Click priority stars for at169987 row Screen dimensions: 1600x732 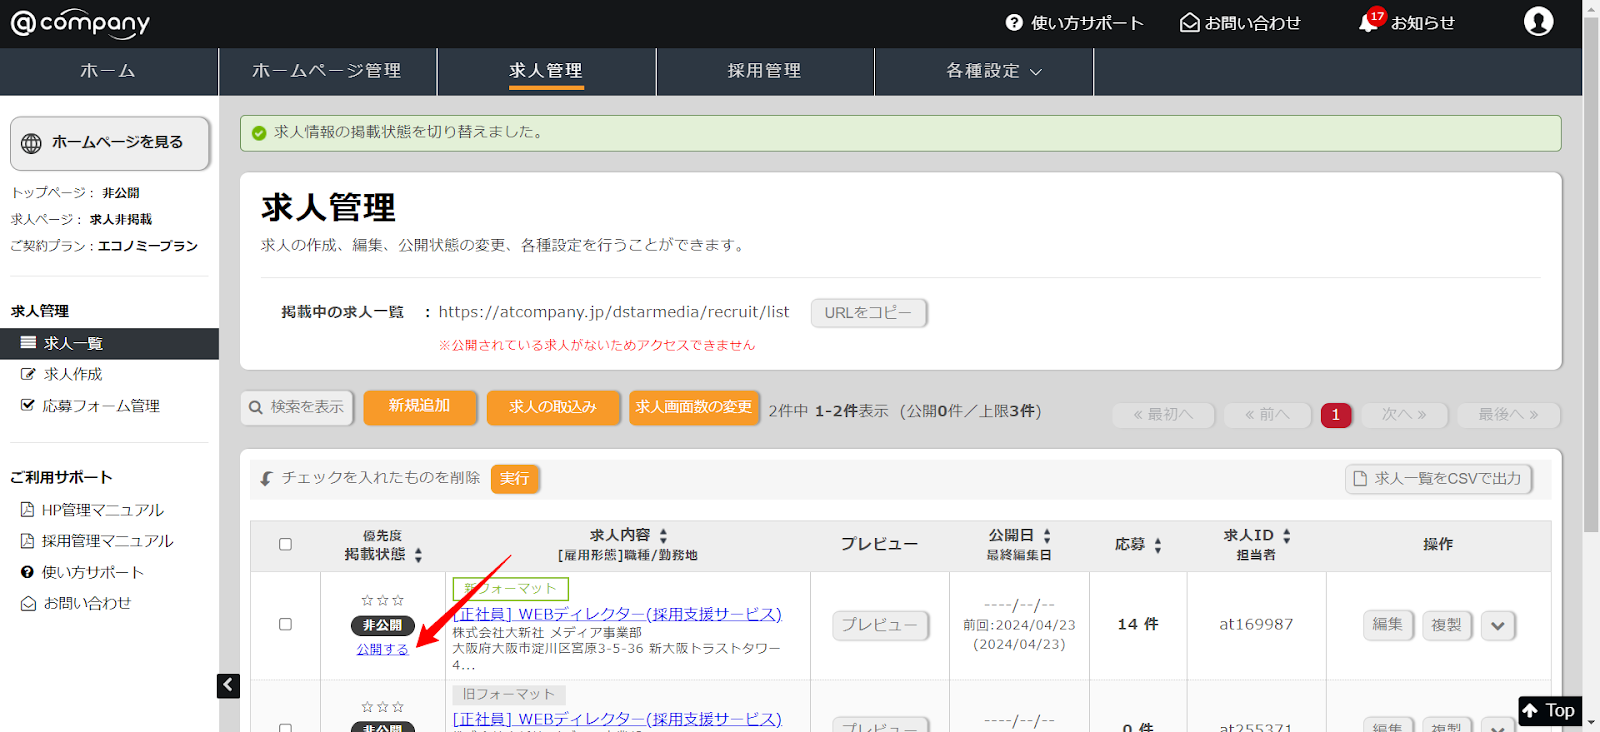pos(383,601)
